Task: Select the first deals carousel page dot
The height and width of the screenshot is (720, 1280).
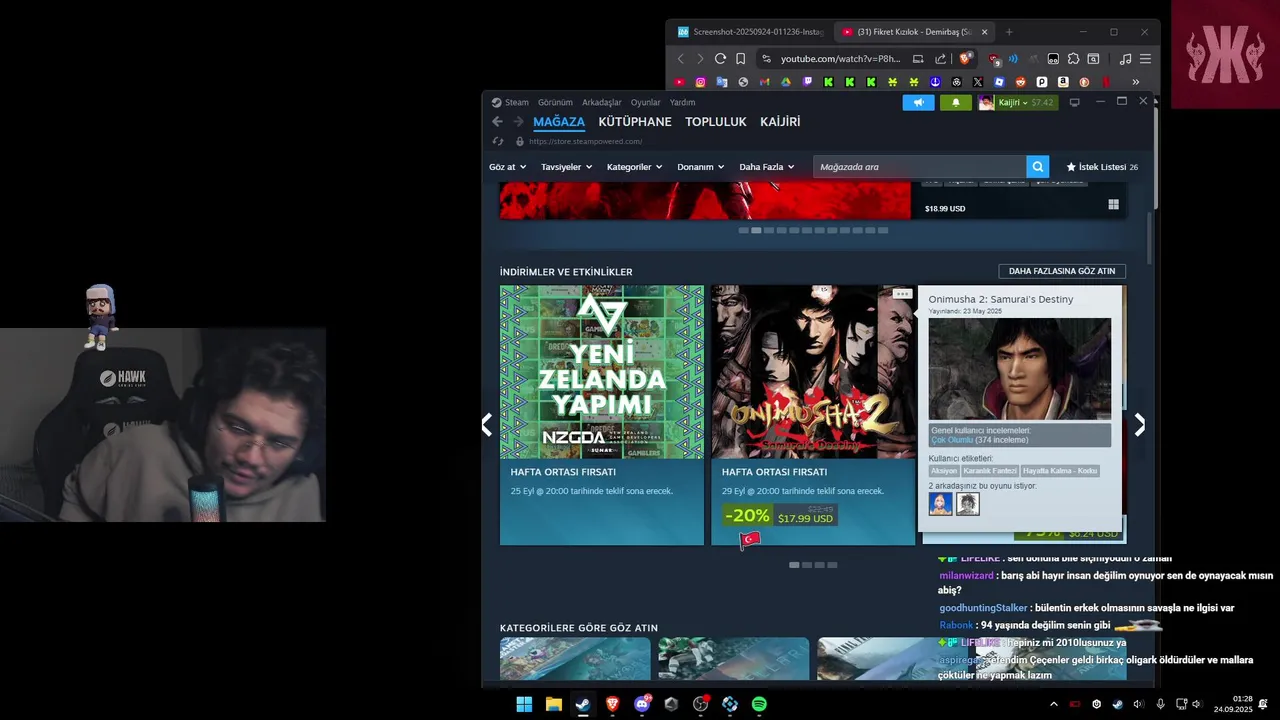Action: (794, 565)
